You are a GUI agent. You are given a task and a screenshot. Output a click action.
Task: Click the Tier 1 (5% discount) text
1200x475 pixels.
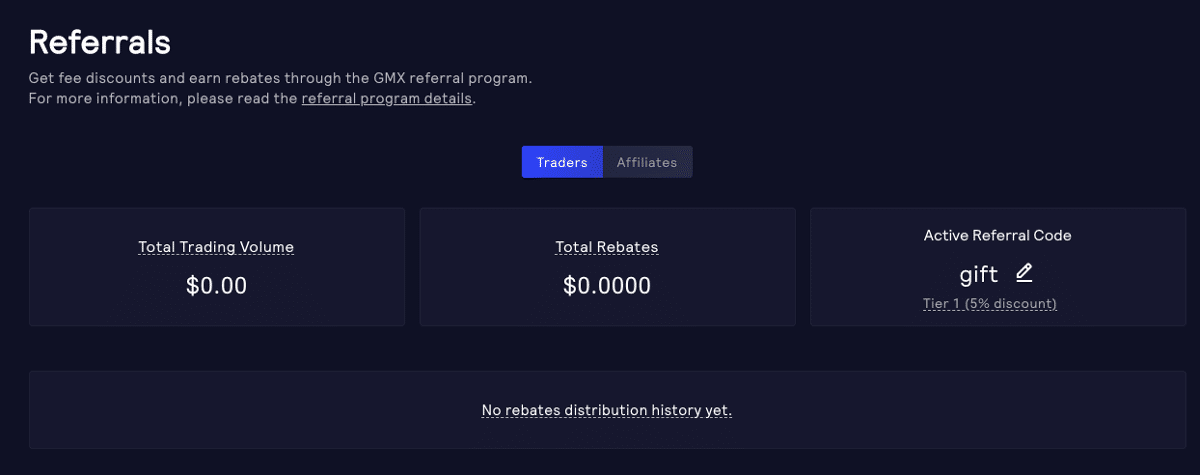[989, 304]
